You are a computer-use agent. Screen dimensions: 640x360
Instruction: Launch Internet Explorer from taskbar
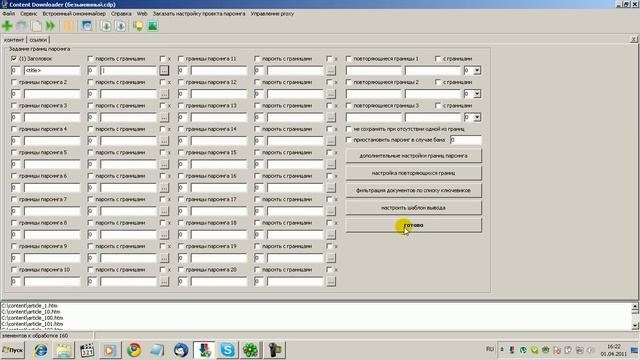[x=40, y=350]
